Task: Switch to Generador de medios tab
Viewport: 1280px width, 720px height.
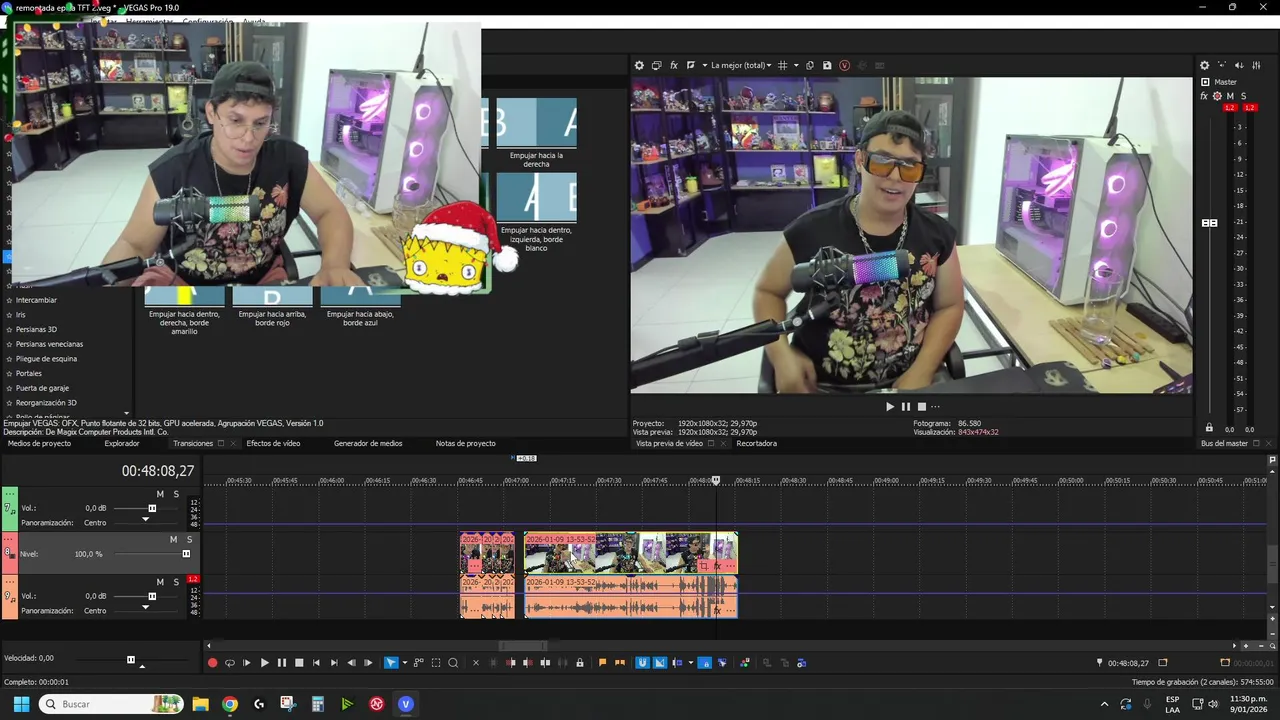Action: point(368,443)
